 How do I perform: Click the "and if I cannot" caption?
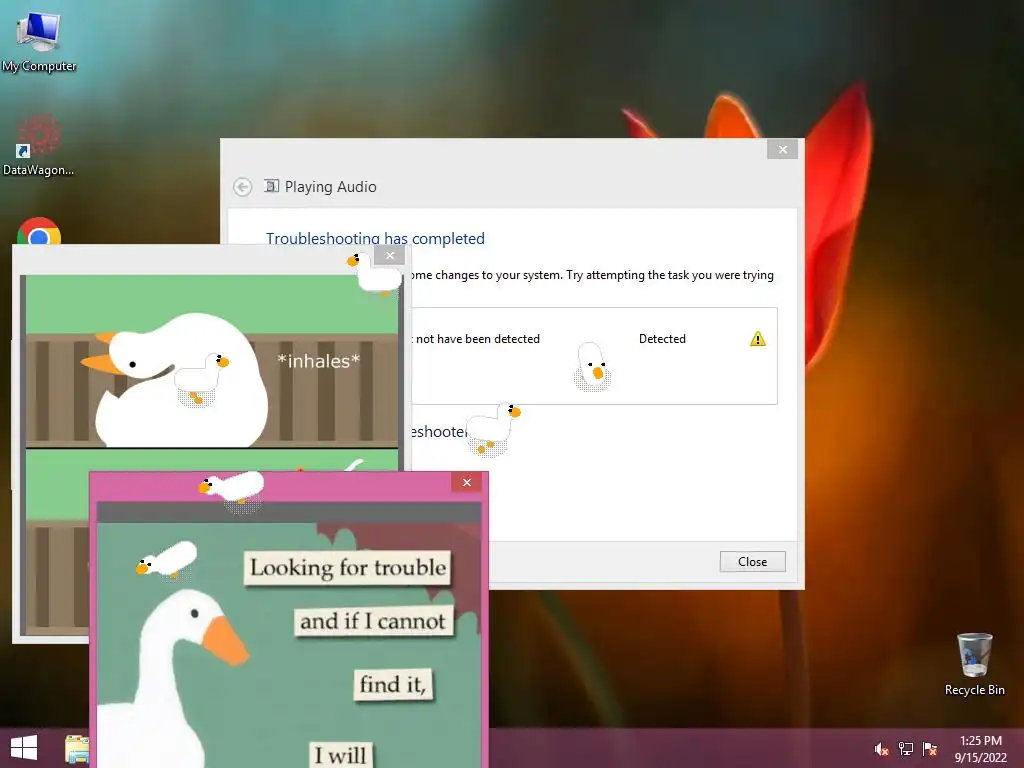(x=373, y=621)
